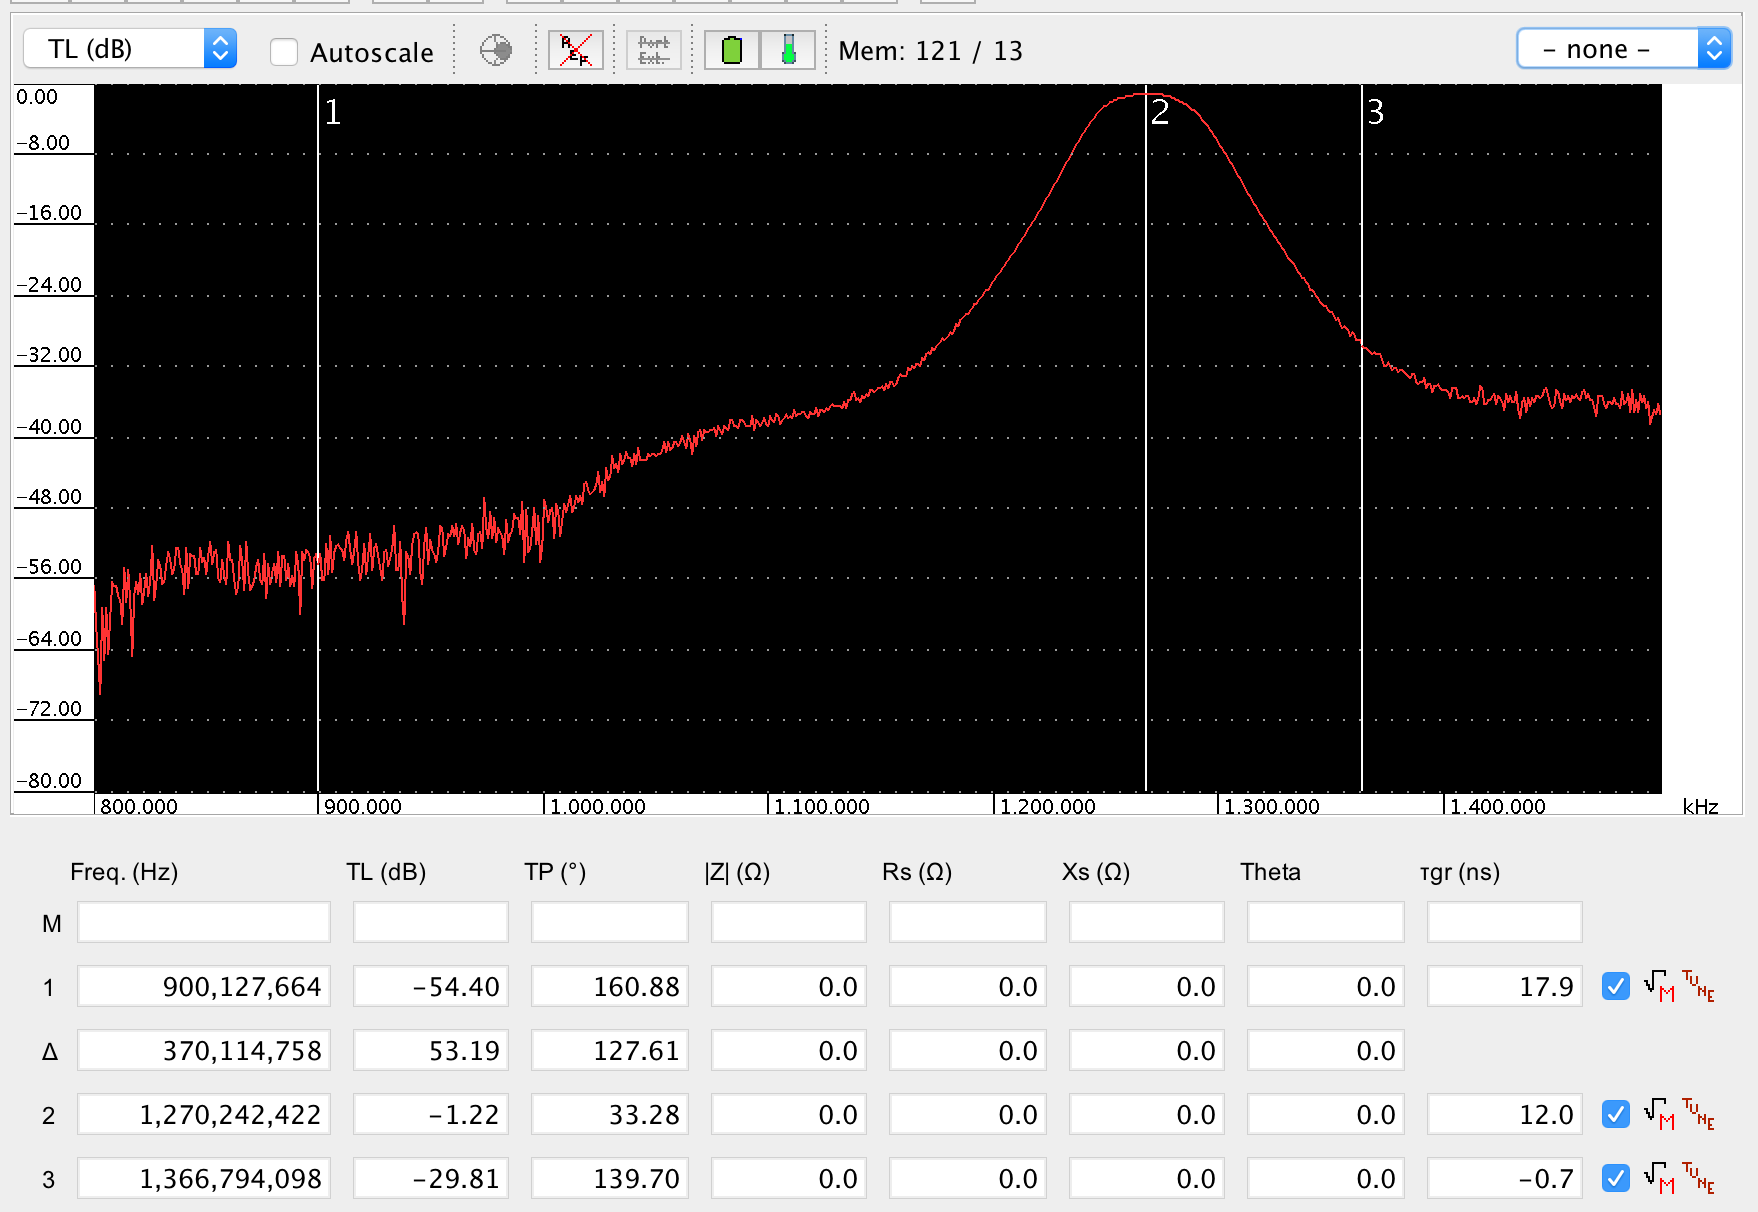
Task: Click the Port Ext. toolbar button
Action: click(654, 50)
